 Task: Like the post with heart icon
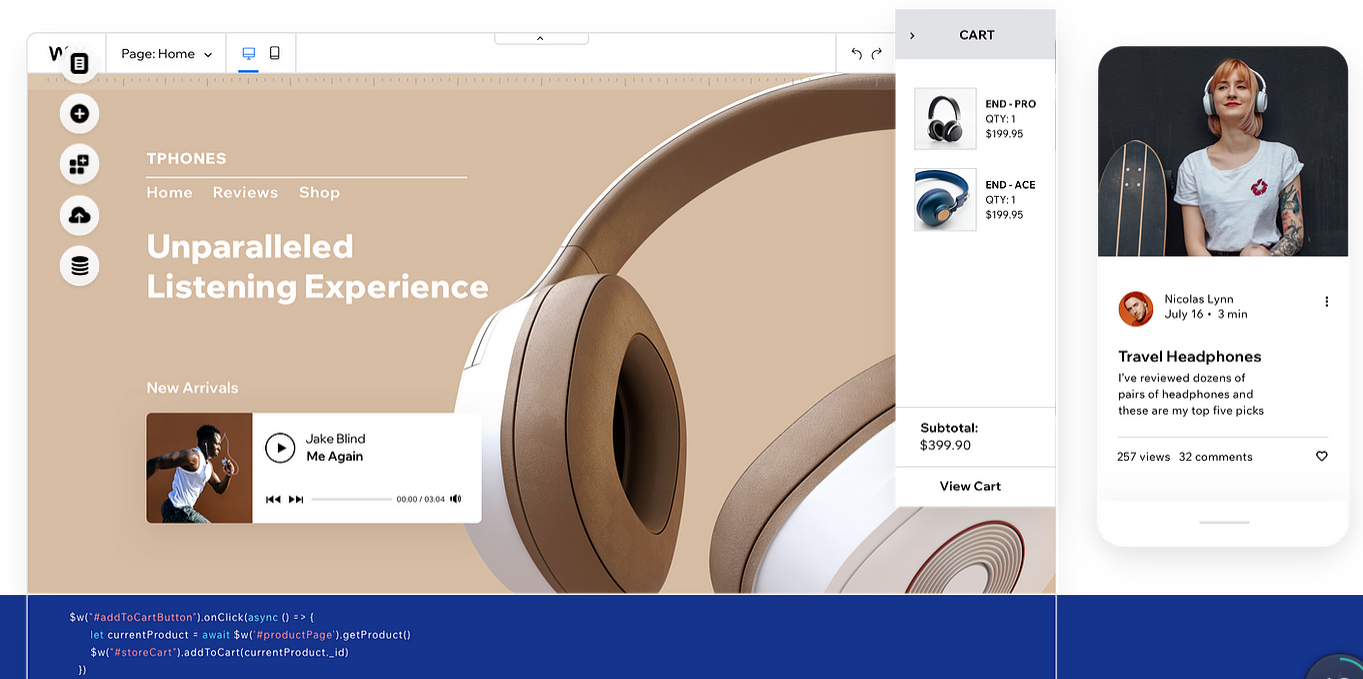pyautogui.click(x=1321, y=456)
